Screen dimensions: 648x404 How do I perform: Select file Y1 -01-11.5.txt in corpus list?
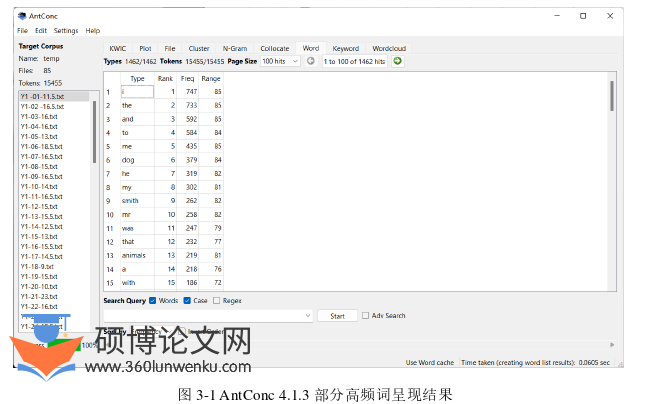(x=42, y=96)
